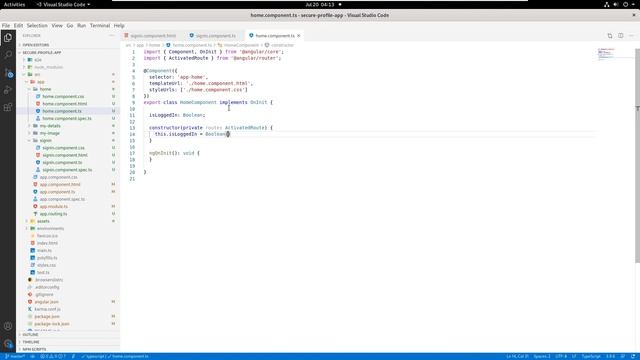Change the TypeScript language mode
The height and width of the screenshot is (360, 640).
591,356
